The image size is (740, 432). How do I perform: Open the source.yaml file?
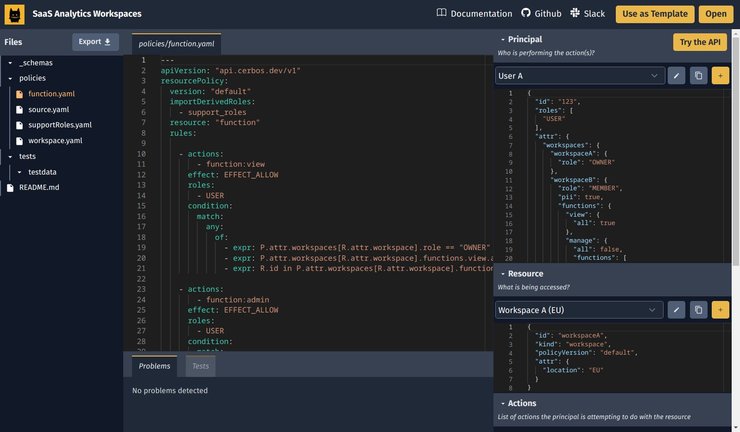pyautogui.click(x=48, y=109)
